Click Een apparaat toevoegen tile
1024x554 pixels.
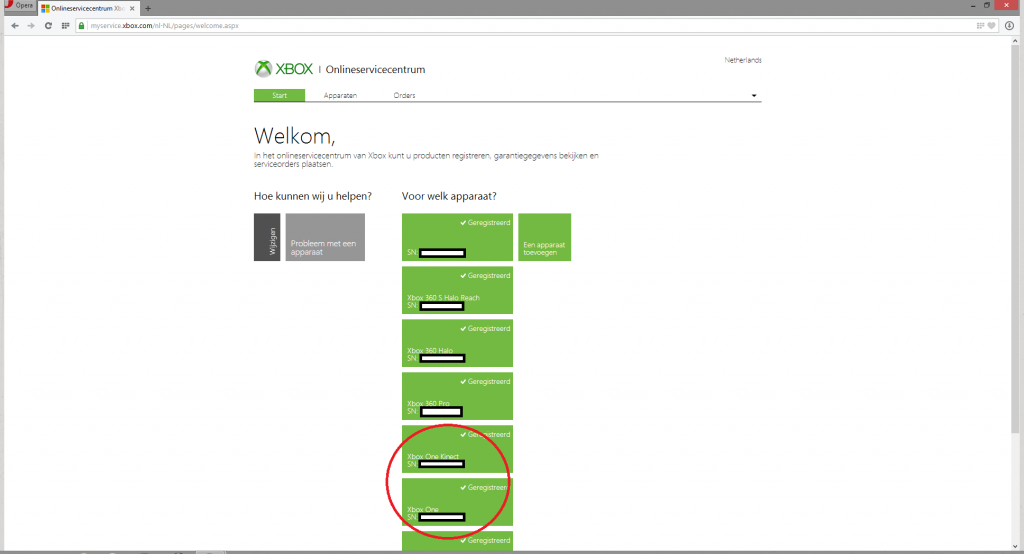[545, 237]
